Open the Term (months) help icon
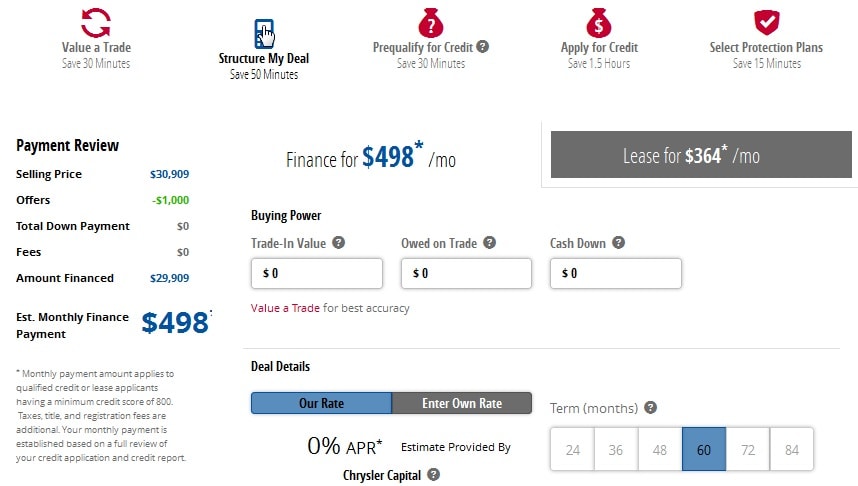This screenshot has height=486, width=858. coord(650,408)
